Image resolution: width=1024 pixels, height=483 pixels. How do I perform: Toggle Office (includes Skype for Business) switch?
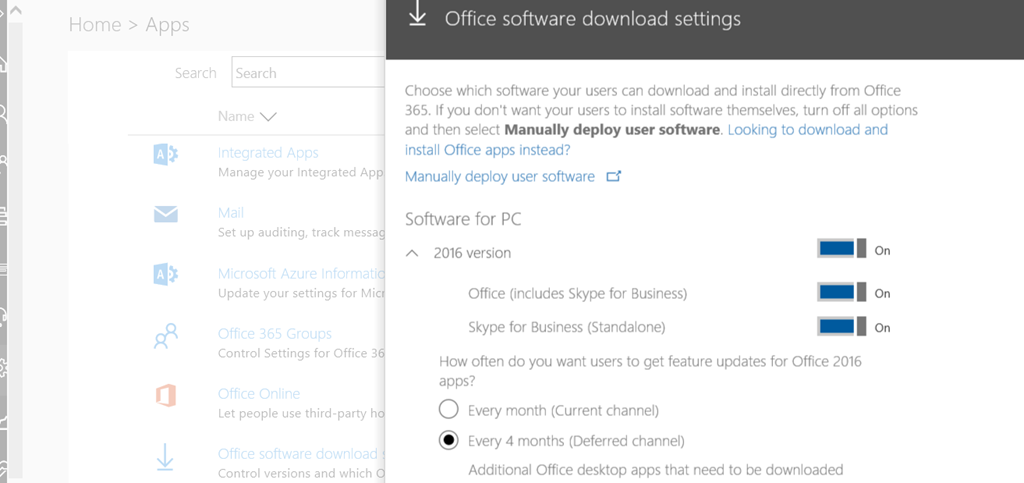pyautogui.click(x=842, y=292)
